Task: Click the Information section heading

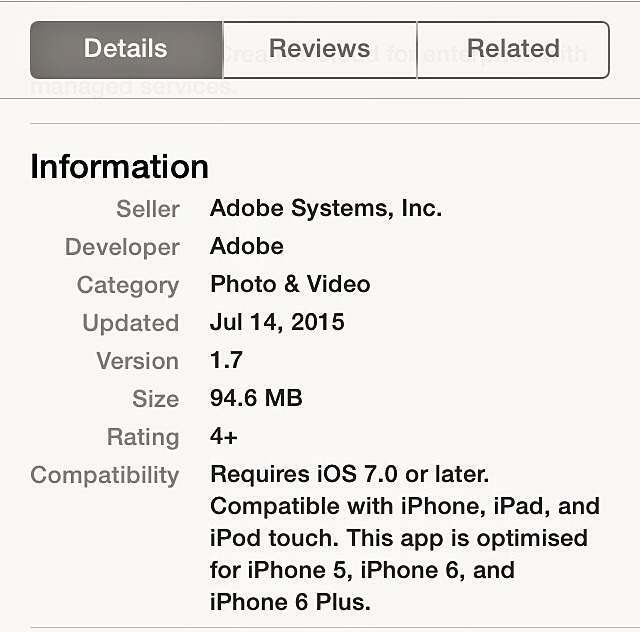Action: point(119,166)
